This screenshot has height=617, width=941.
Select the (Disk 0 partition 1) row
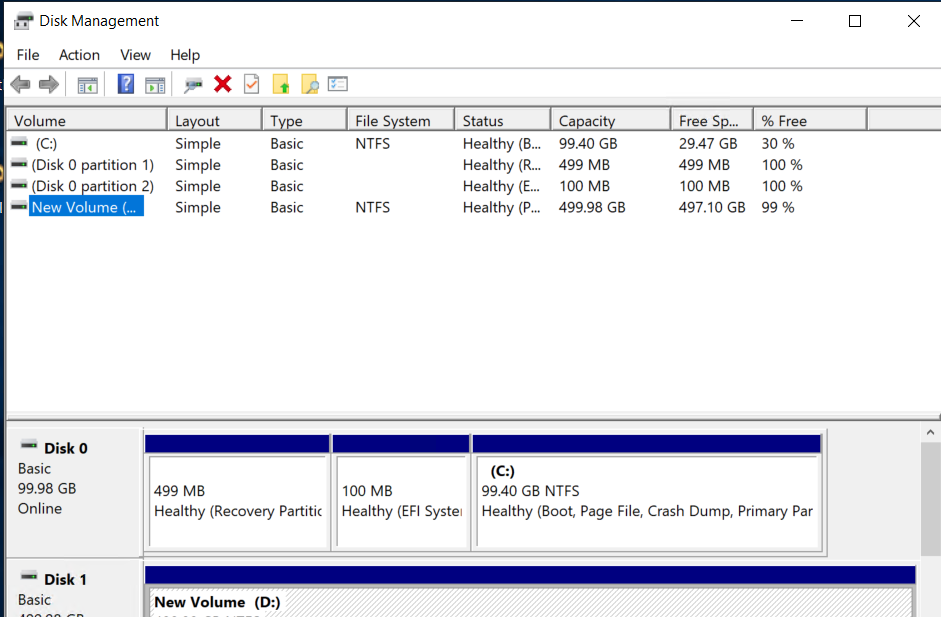[x=437, y=164]
